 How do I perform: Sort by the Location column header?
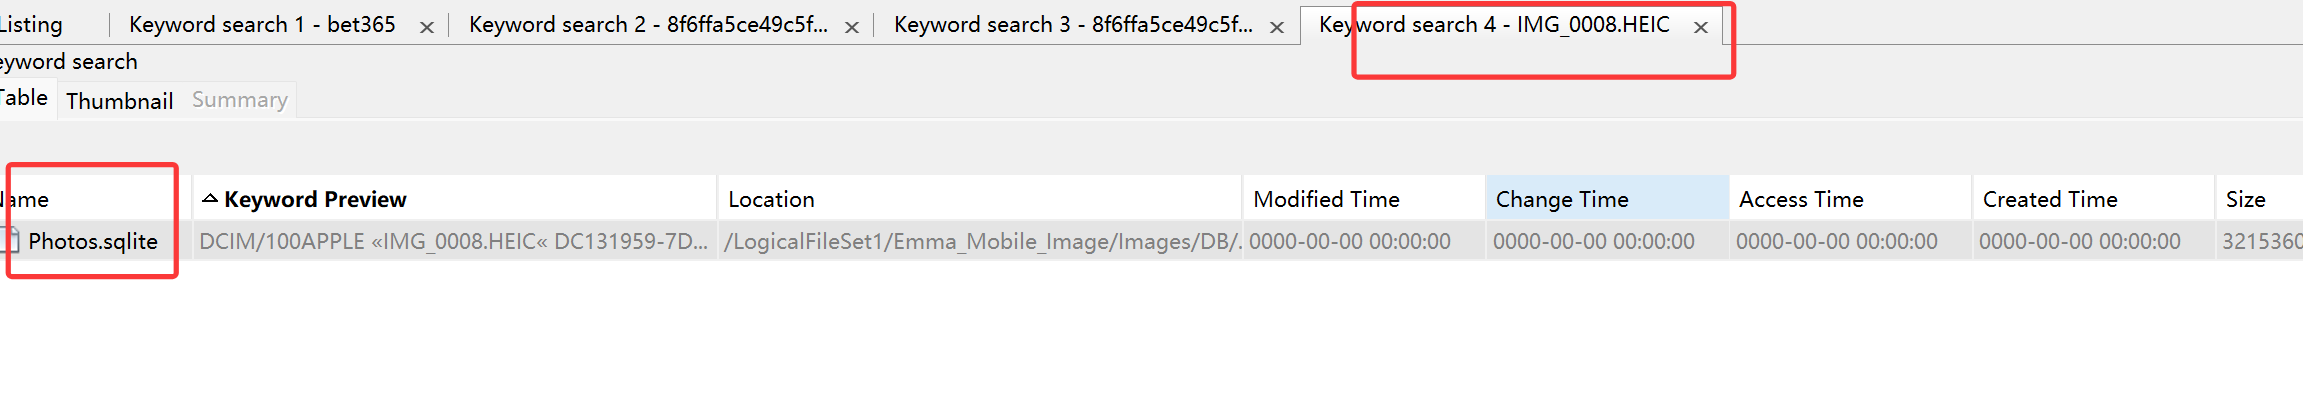pos(980,198)
